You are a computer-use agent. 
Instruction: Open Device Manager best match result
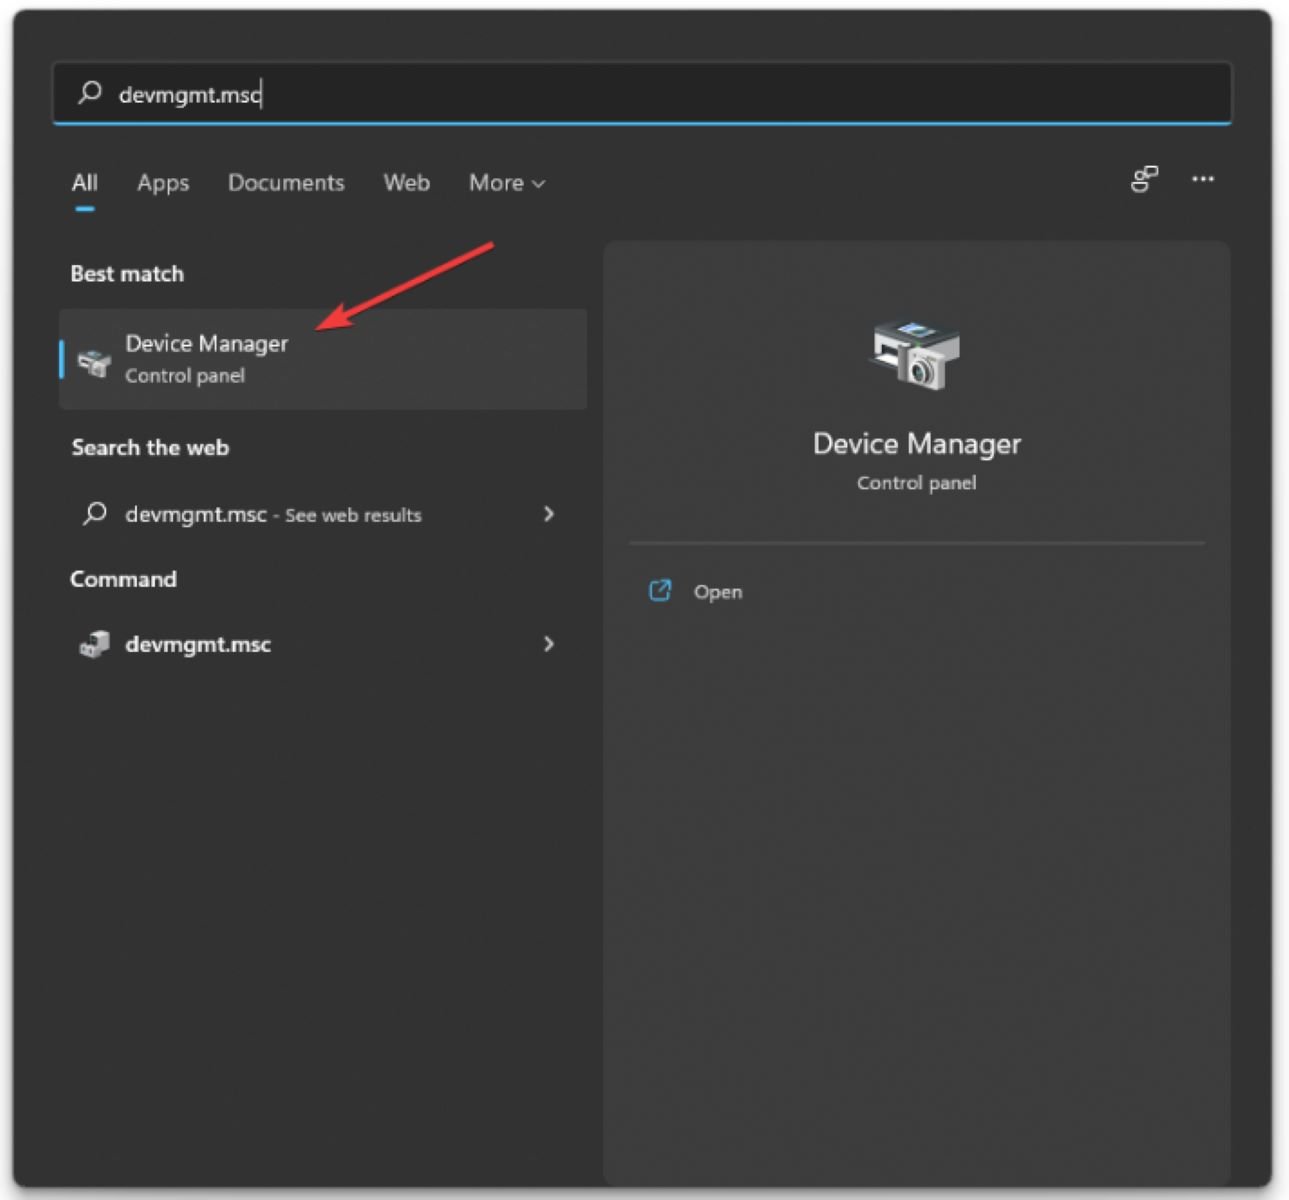(323, 359)
